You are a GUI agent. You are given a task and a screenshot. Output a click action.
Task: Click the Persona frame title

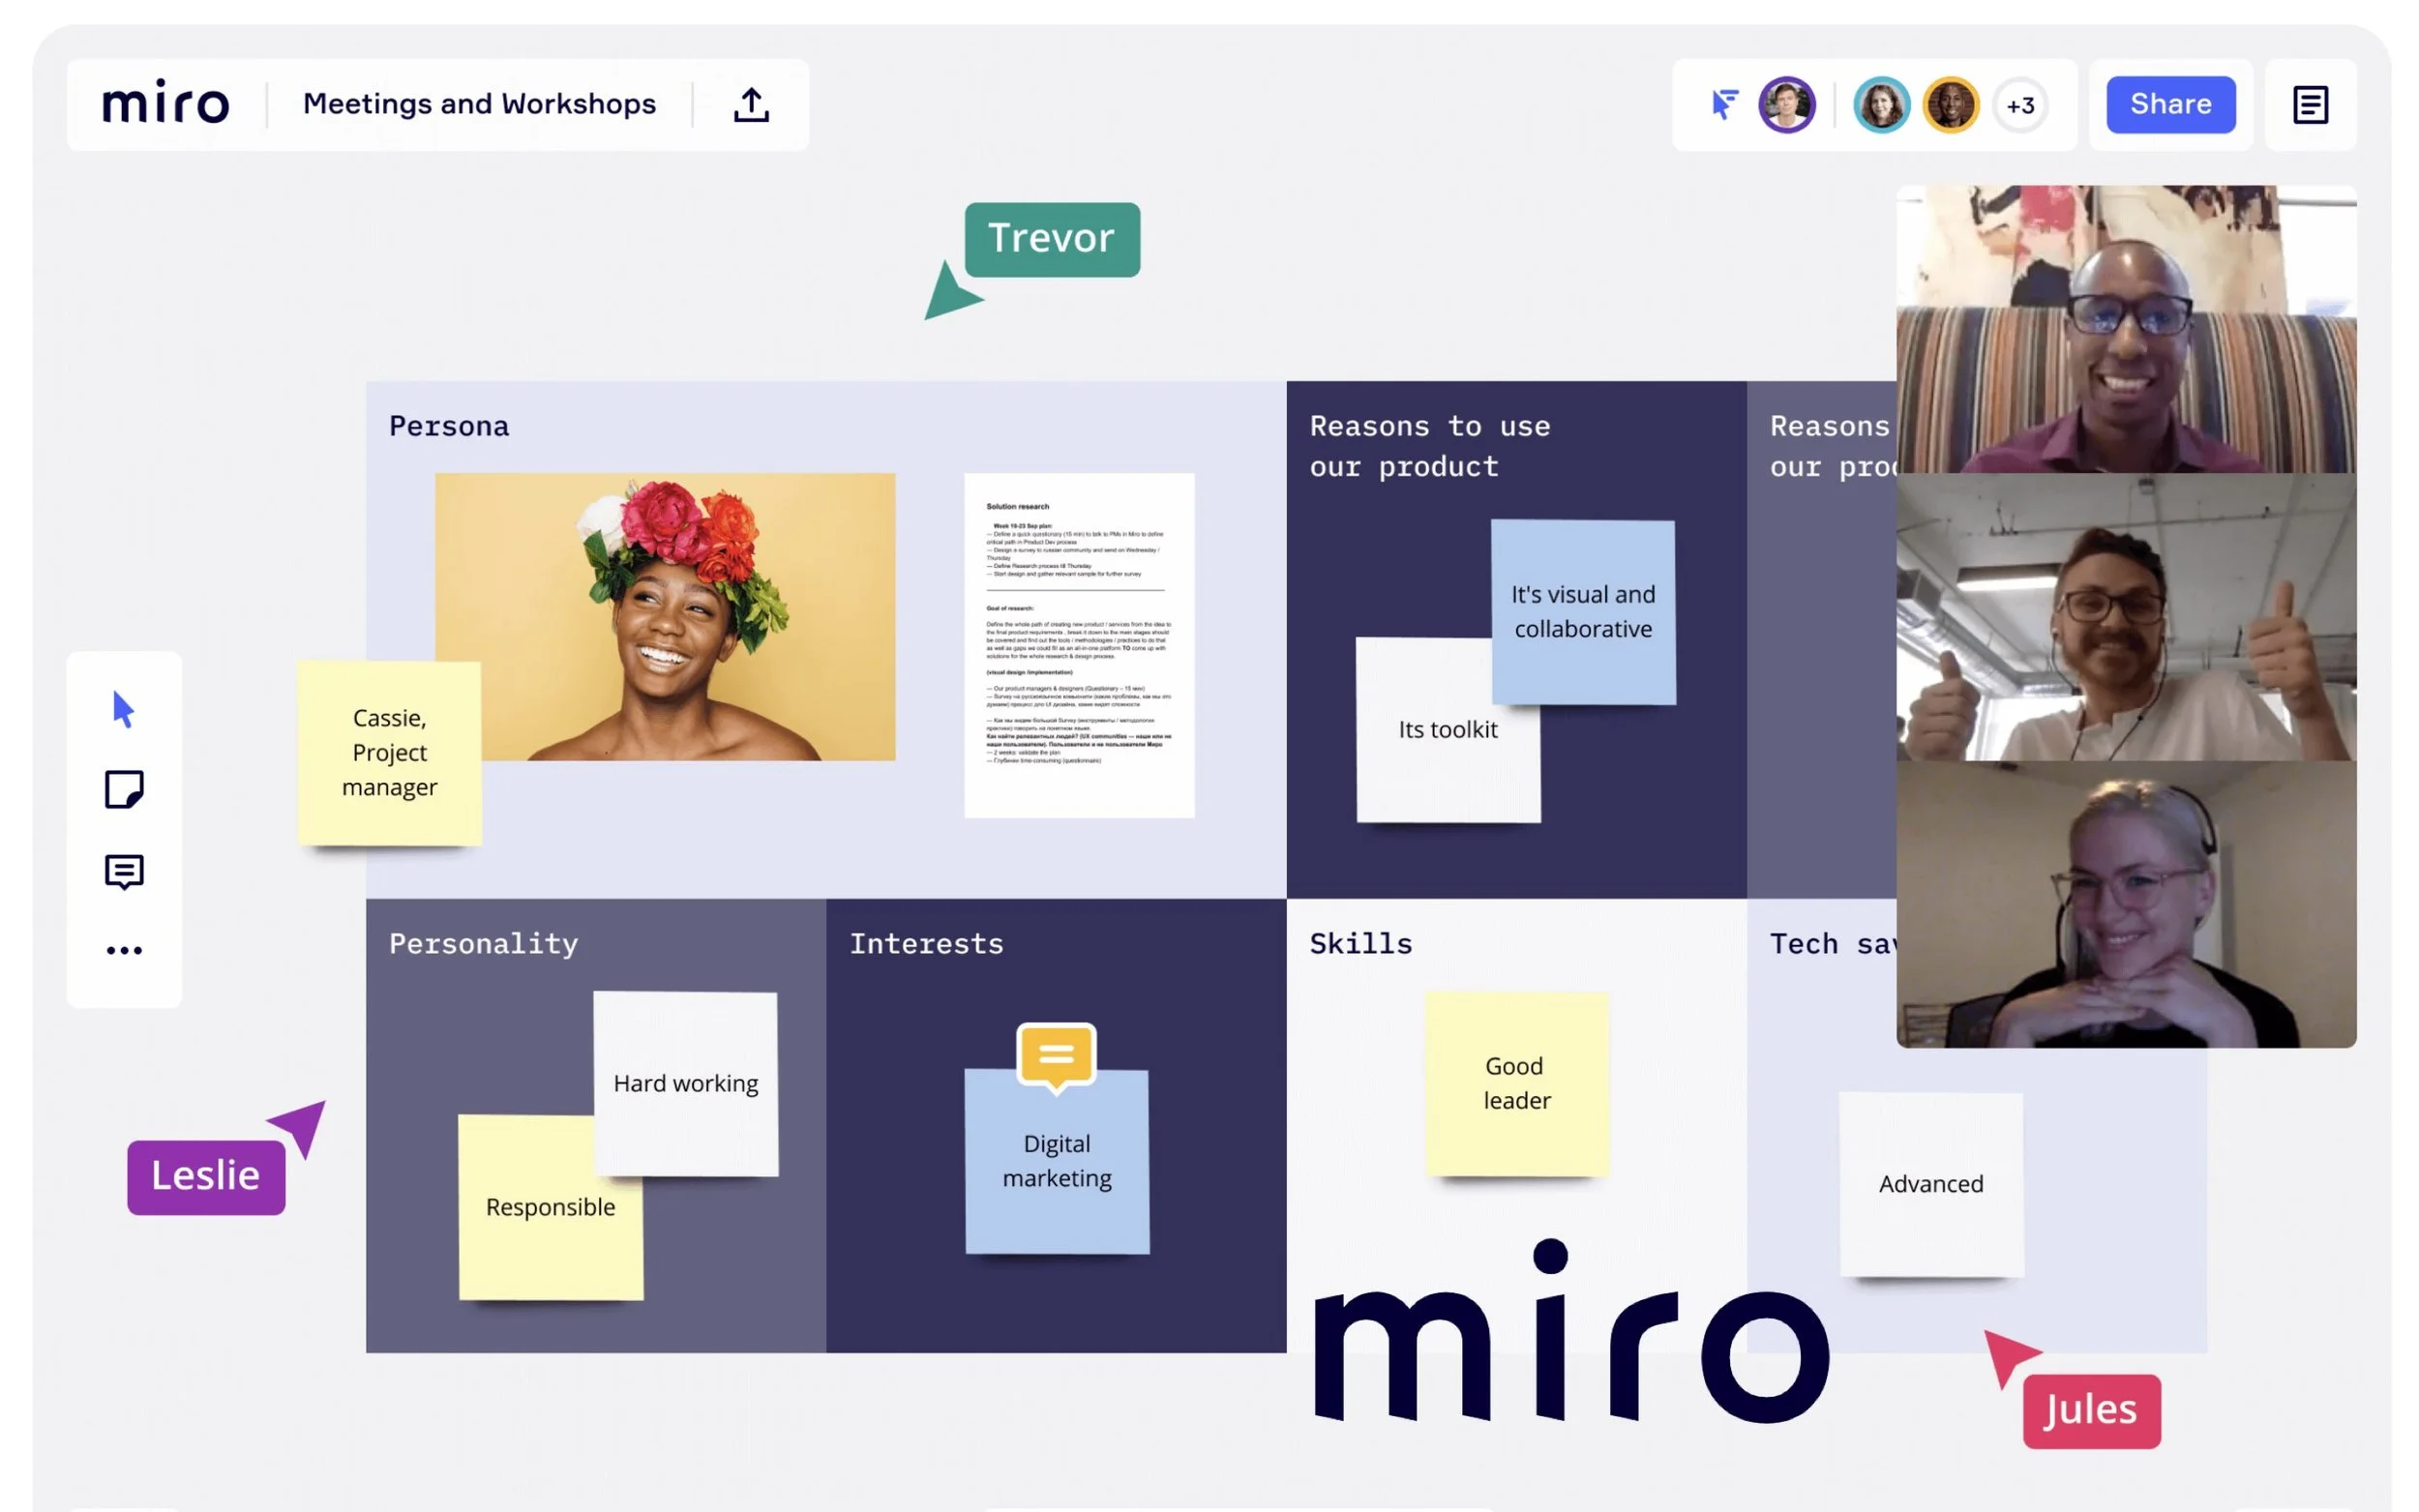point(449,426)
